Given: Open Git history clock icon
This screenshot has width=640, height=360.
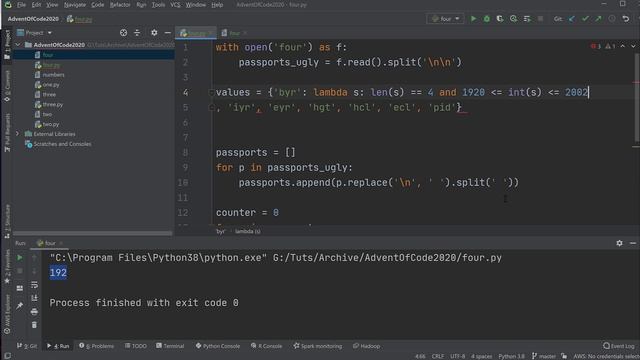Looking at the screenshot, I should 612,19.
